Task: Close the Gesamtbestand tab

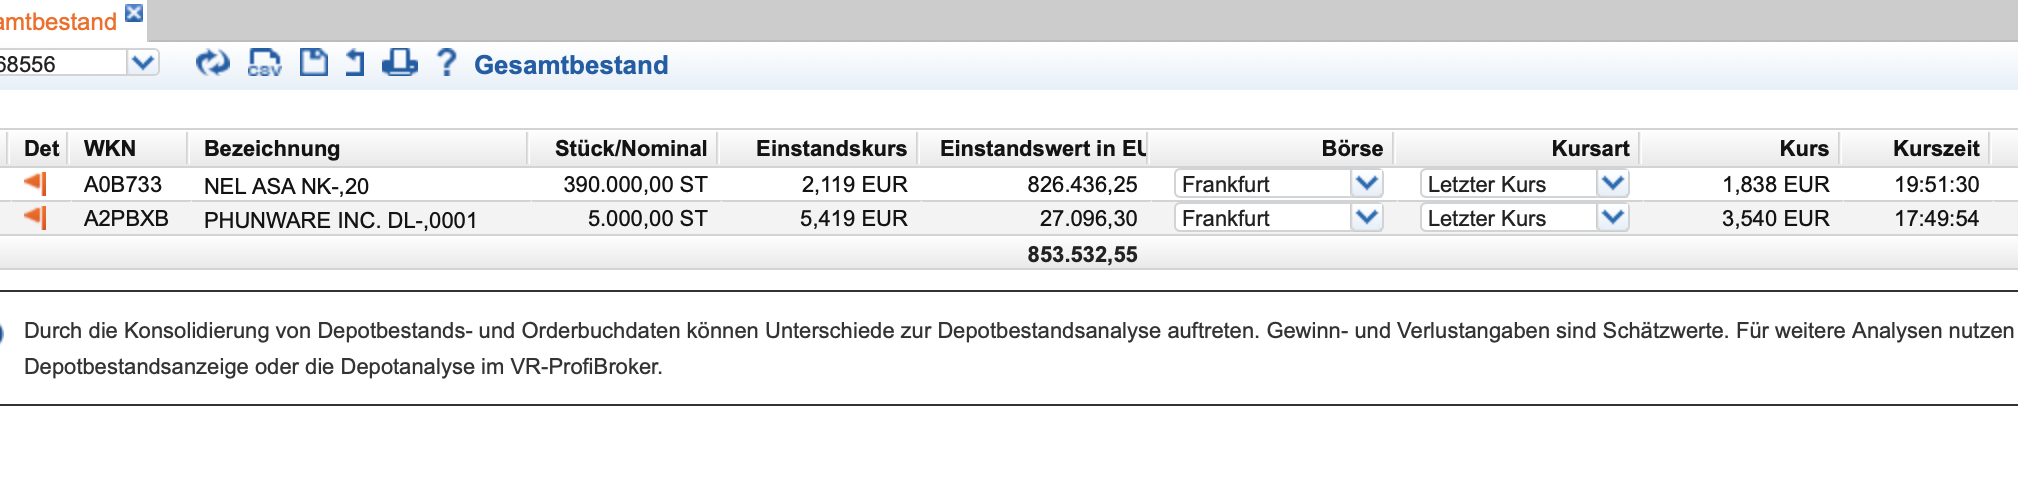Action: coord(134,13)
